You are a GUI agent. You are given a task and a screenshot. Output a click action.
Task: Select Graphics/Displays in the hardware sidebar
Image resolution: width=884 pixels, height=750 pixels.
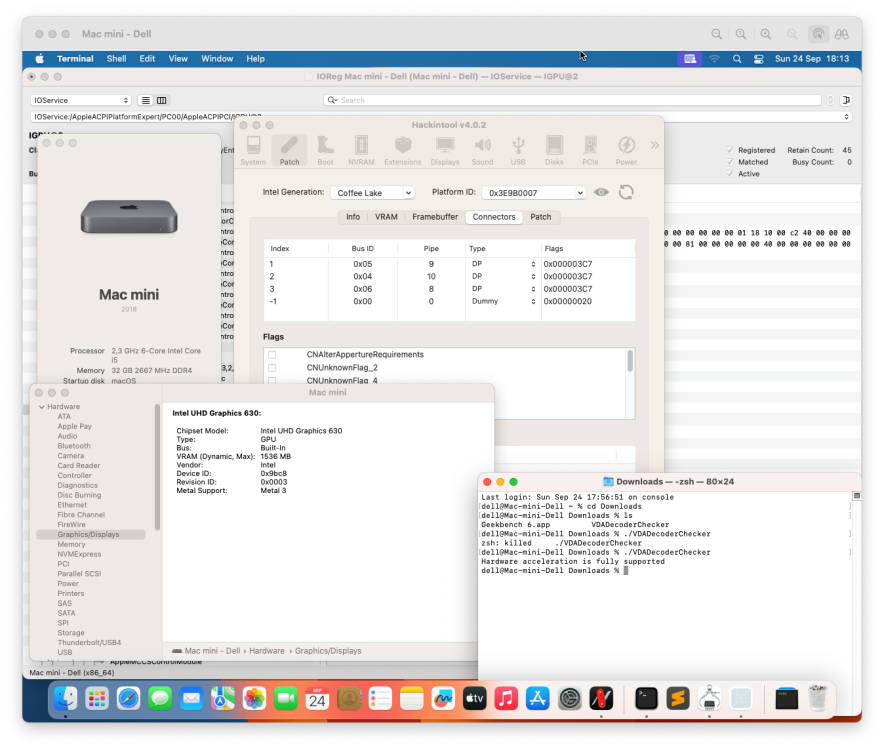[x=90, y=535]
